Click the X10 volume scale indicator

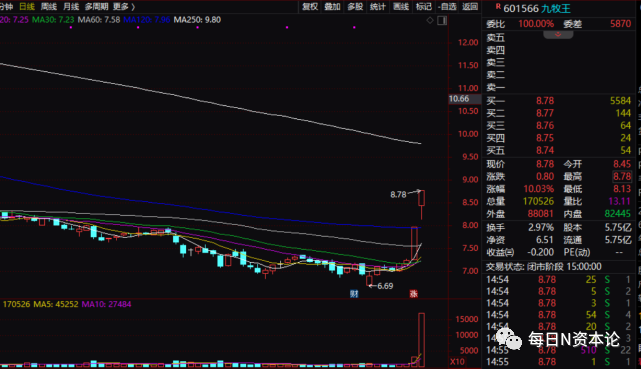coord(457,362)
